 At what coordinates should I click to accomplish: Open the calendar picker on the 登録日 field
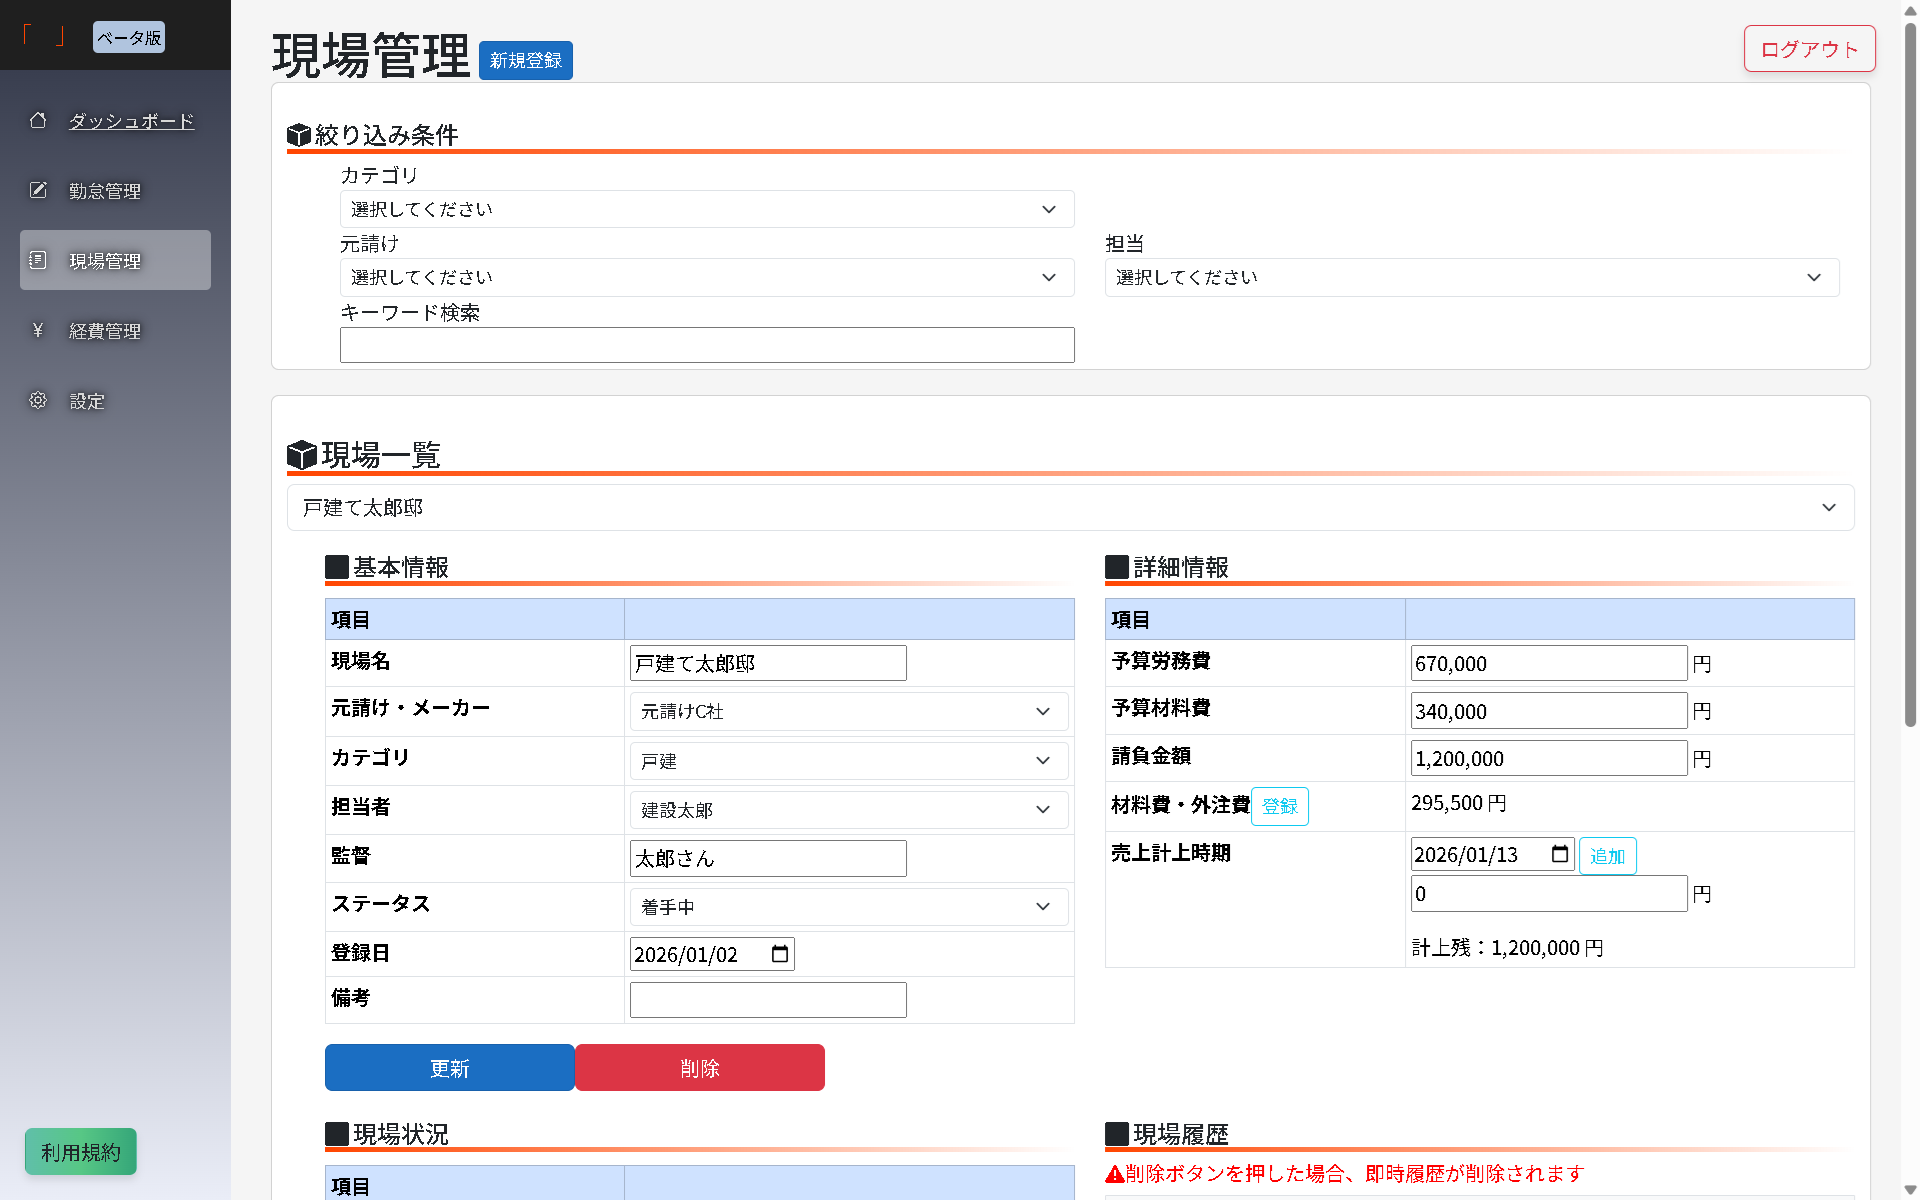[779, 953]
